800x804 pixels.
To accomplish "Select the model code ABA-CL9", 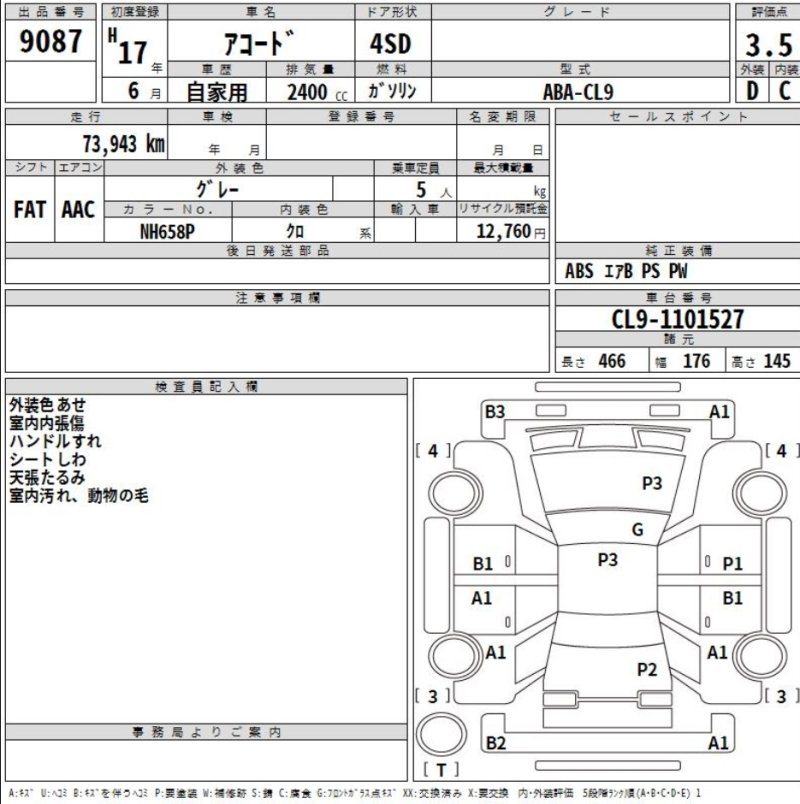I will tap(577, 92).
